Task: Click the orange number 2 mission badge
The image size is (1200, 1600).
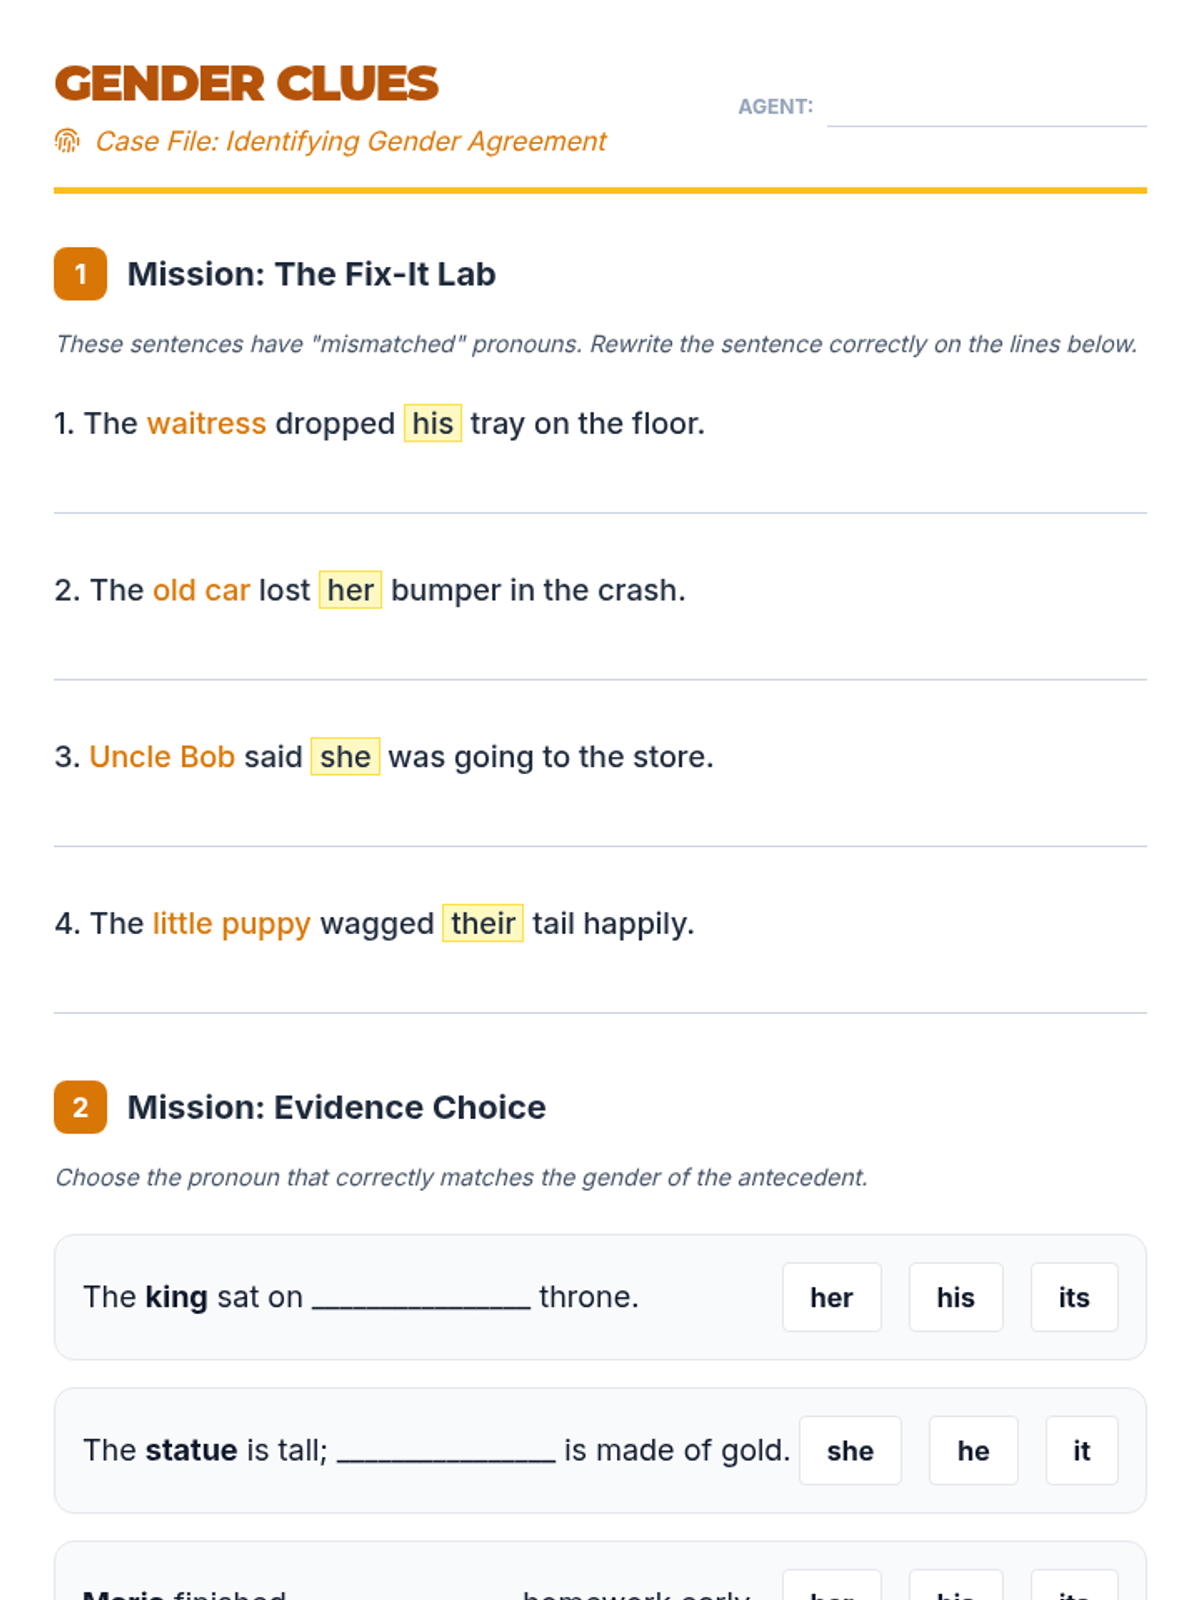Action: [80, 1107]
